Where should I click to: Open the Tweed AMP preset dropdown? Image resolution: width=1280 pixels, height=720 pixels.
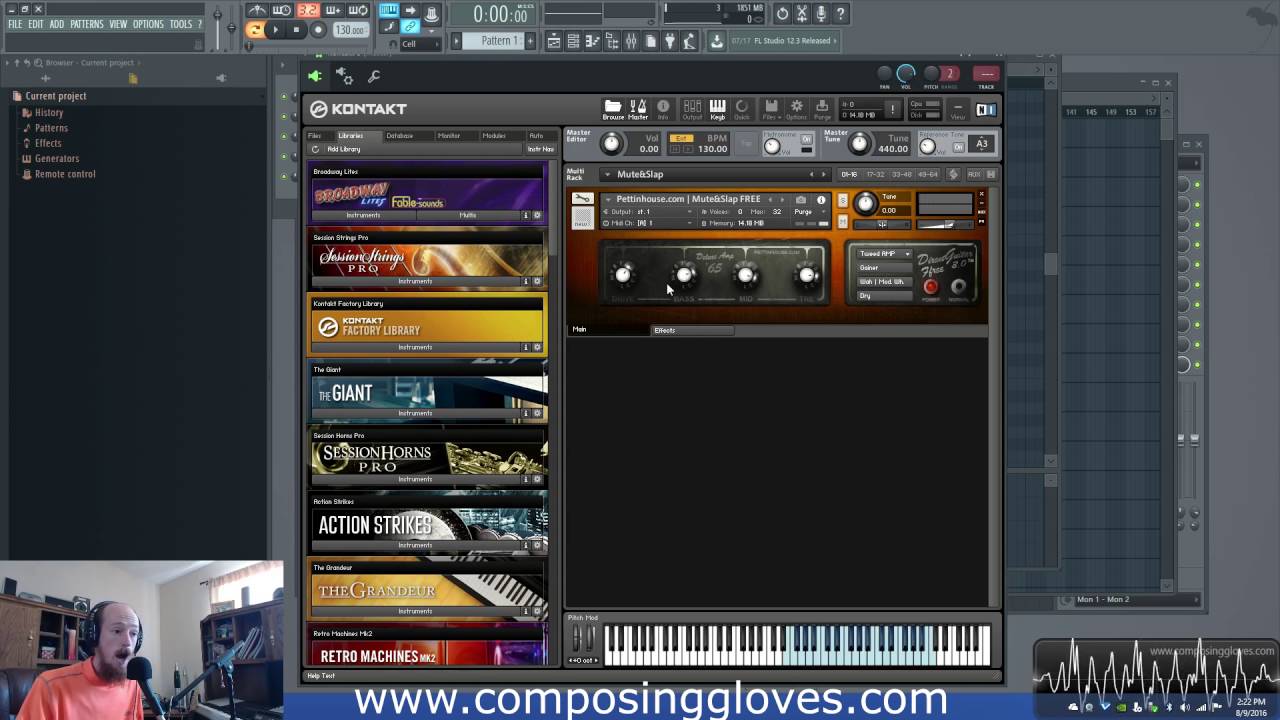tap(885, 254)
